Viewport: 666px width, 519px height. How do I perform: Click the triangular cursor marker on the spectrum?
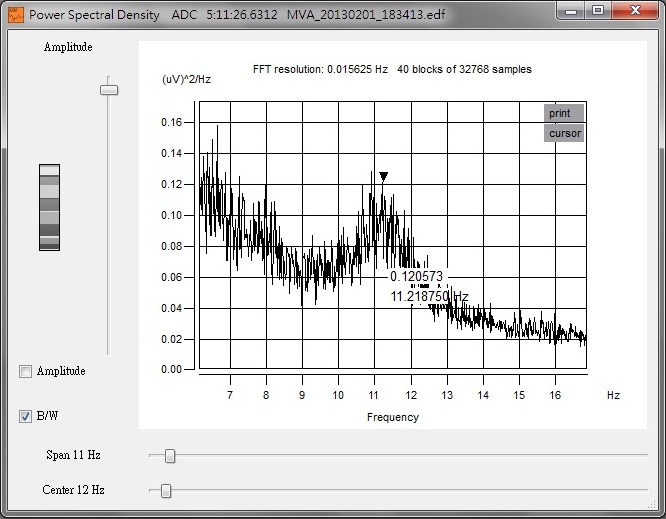click(384, 176)
